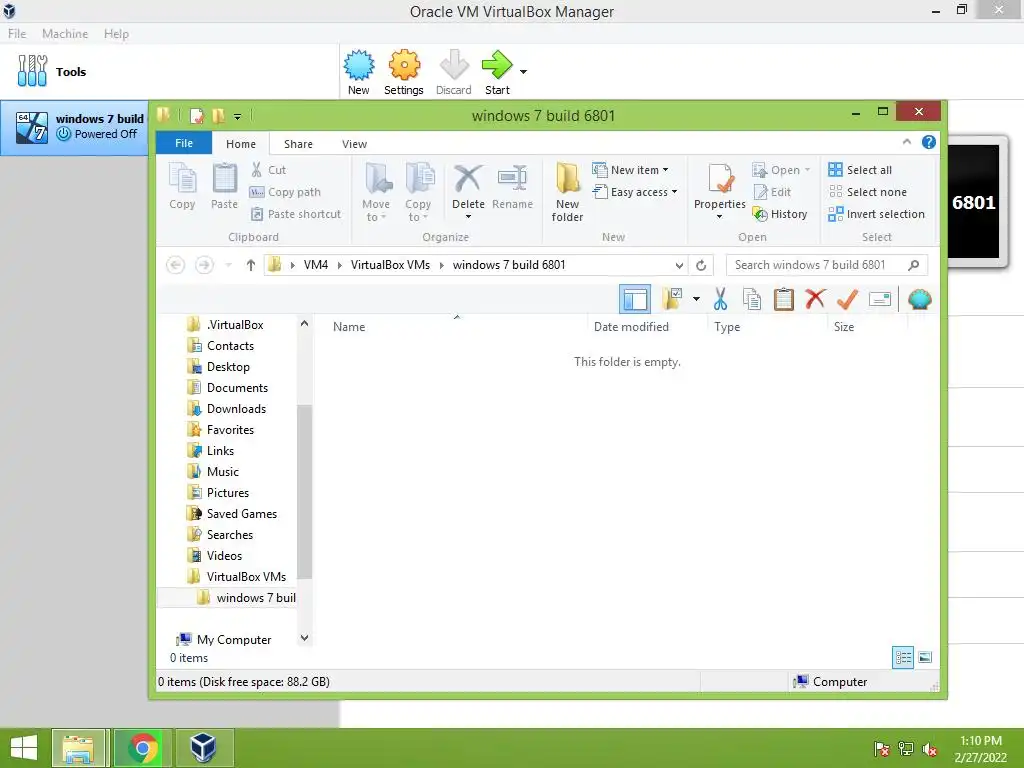This screenshot has height=768, width=1024.
Task: Expand address bar history dropdown
Action: 679,265
